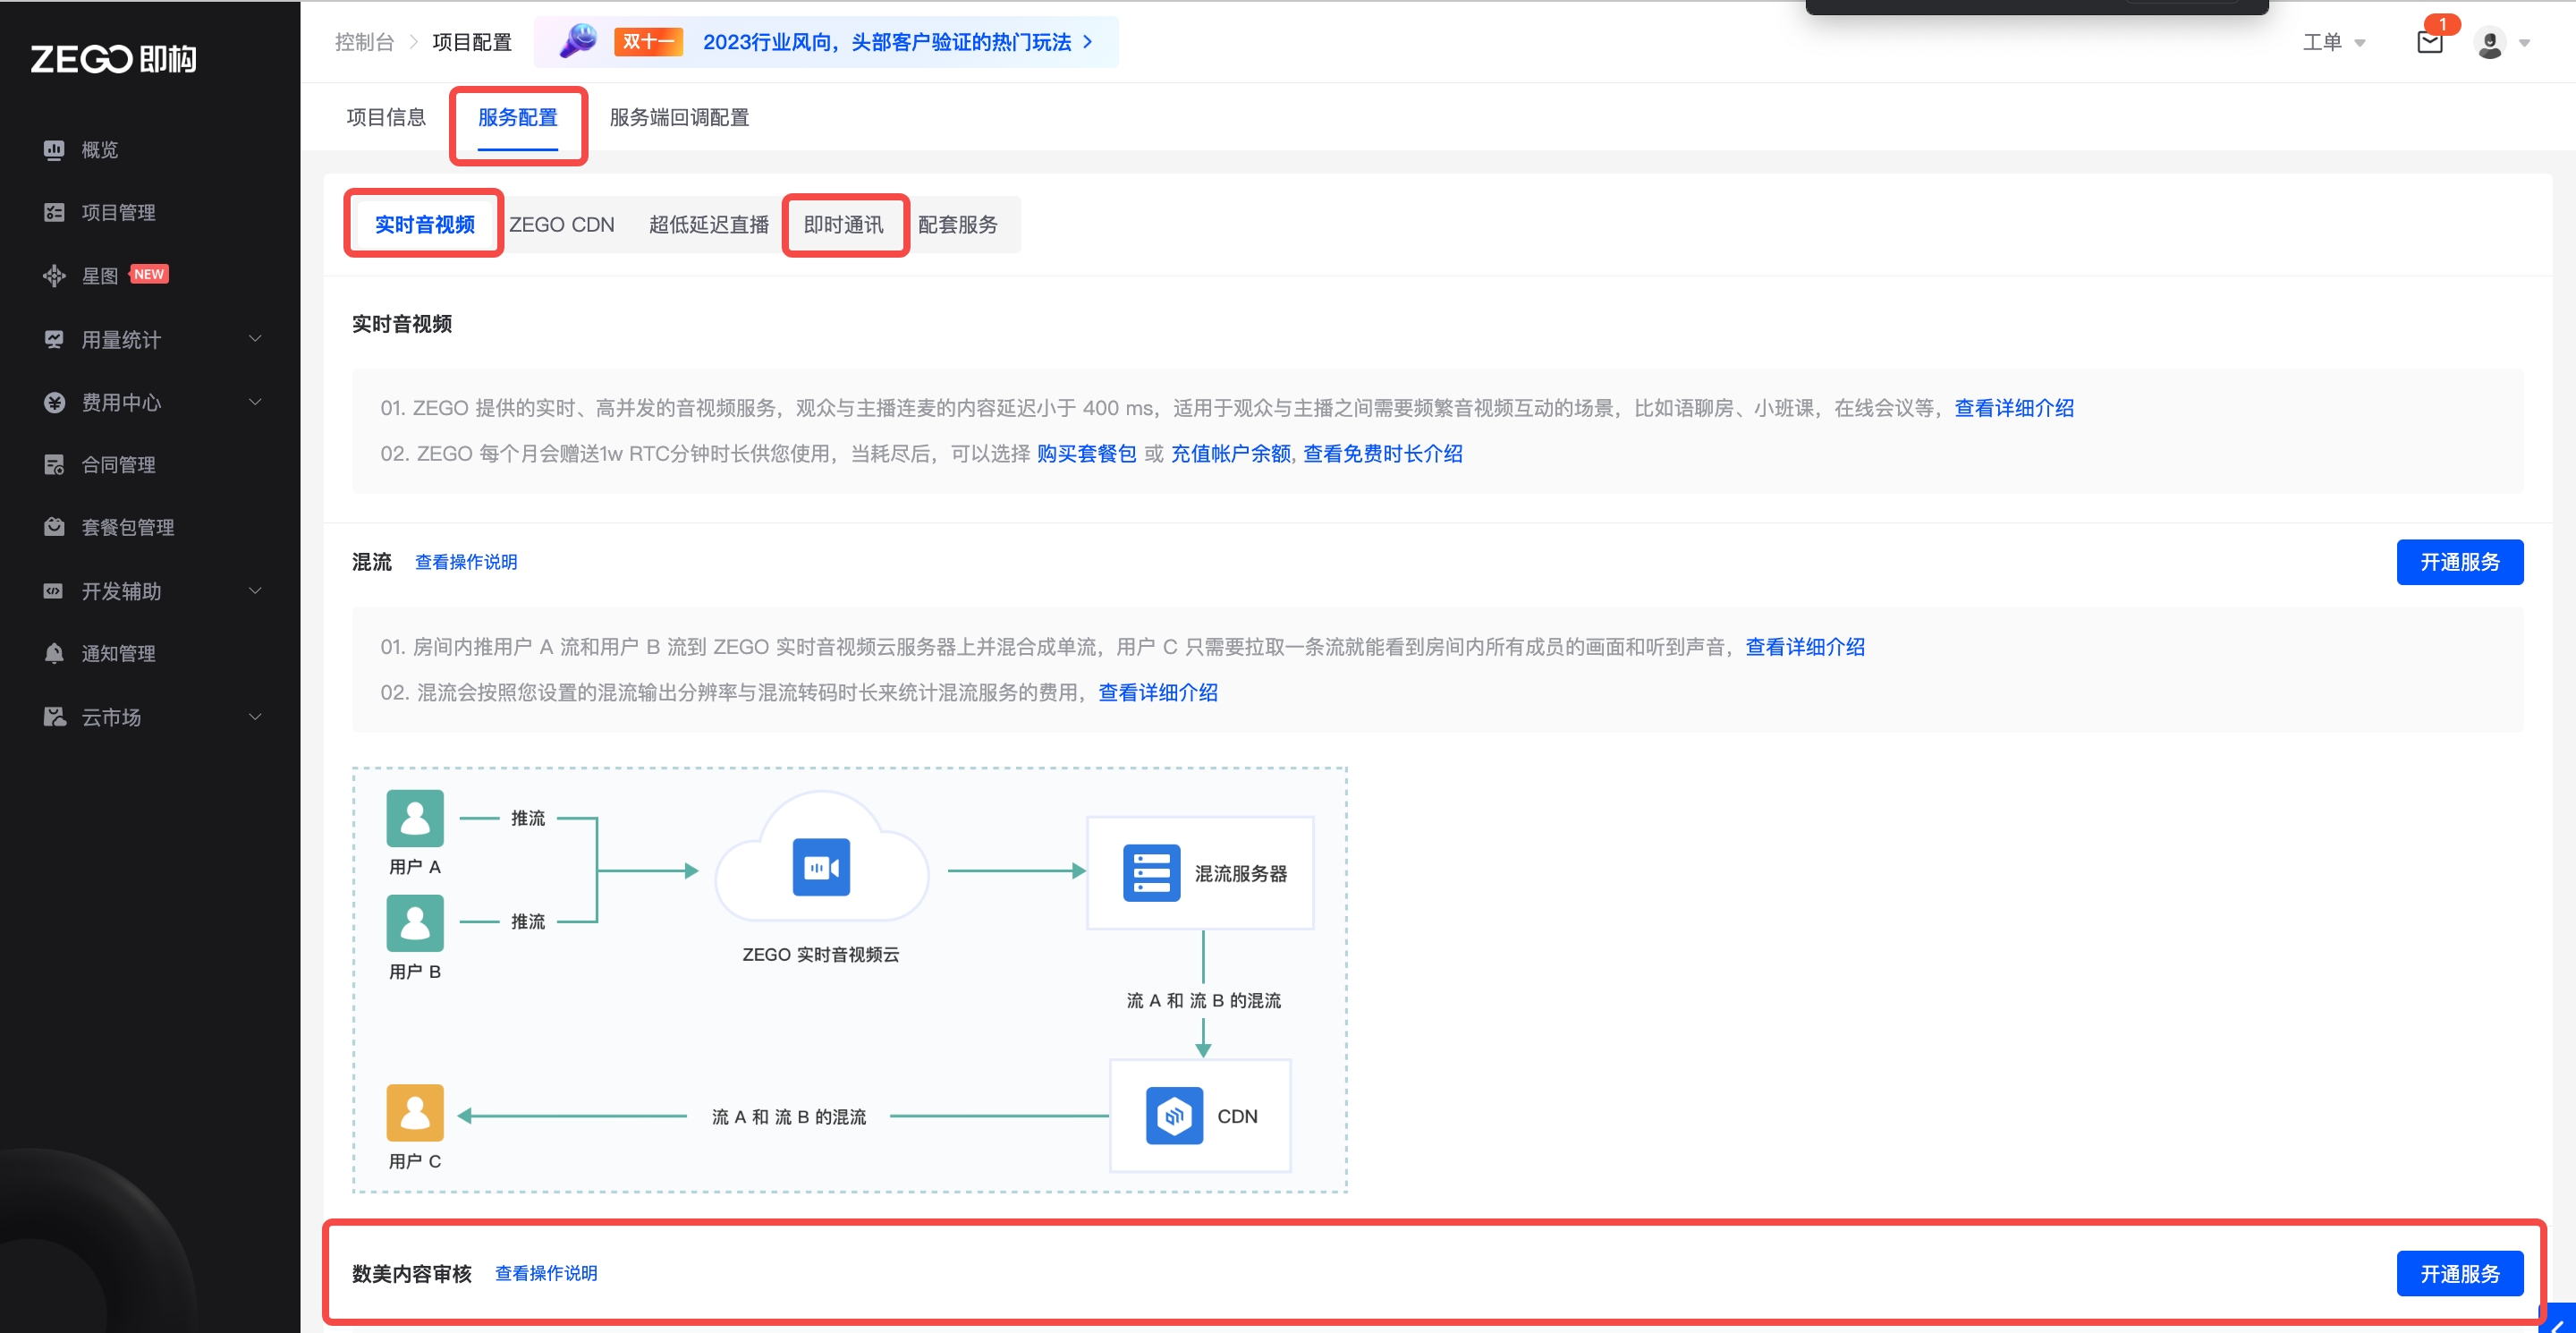Viewport: 2576px width, 1333px height.
Task: Open the Work Order (工单) dropdown
Action: pos(2333,42)
